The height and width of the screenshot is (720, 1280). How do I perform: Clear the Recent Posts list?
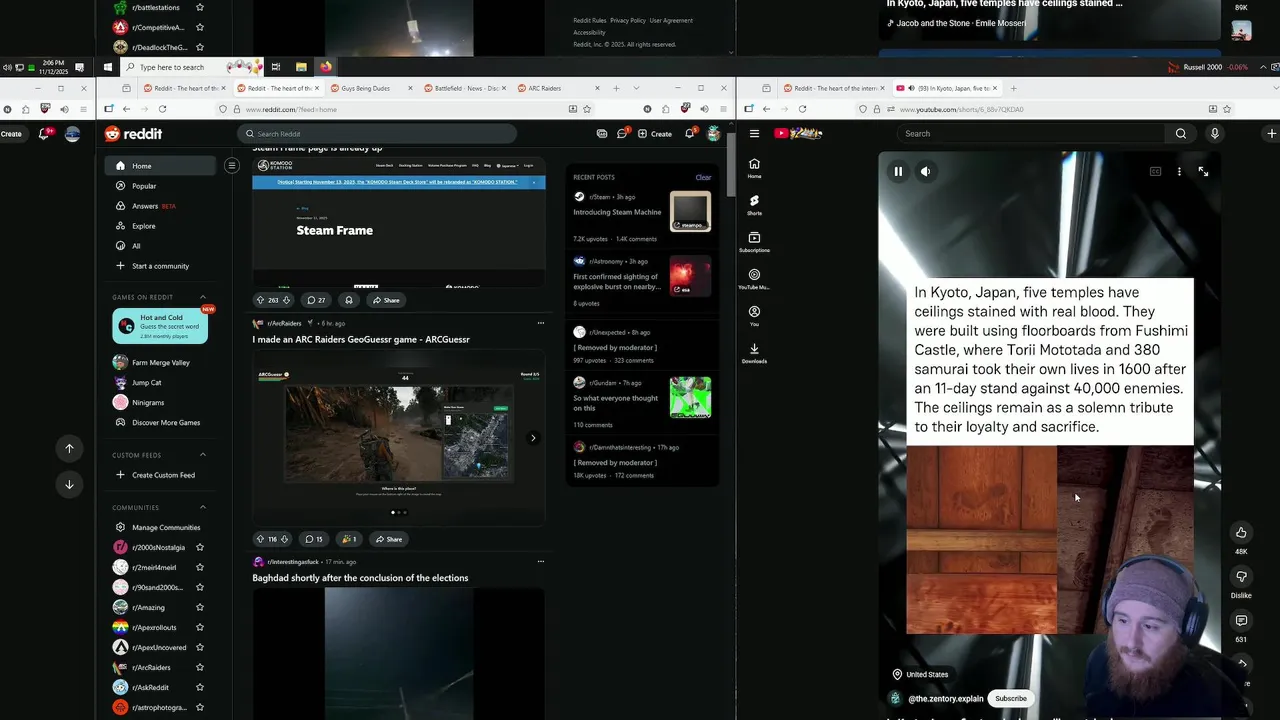703,177
